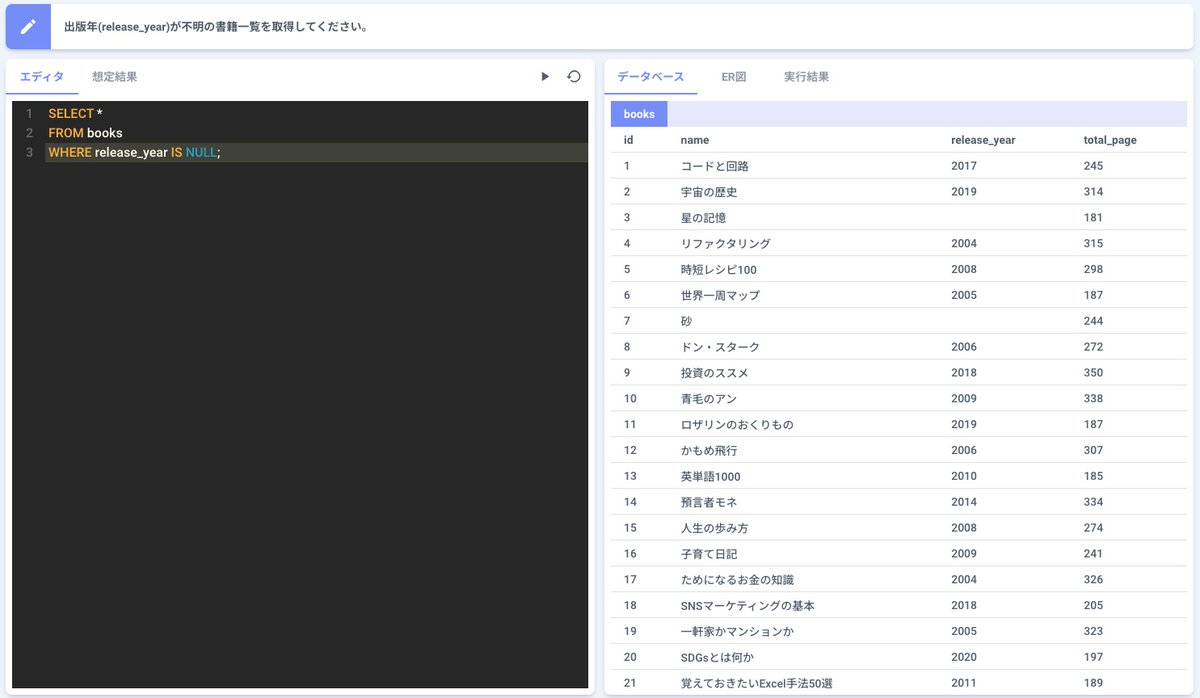
Task: Select the 人生の歩み方 cell
Action: point(714,528)
